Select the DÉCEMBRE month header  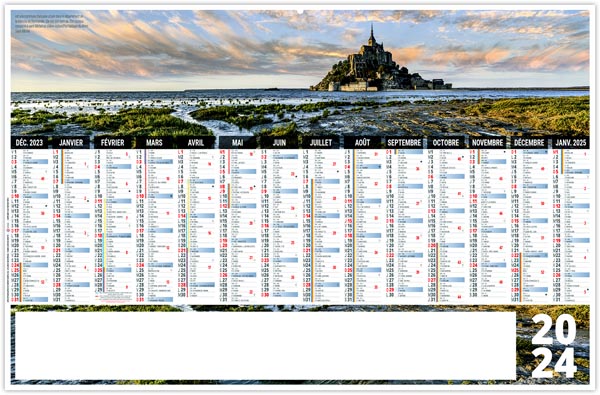click(529, 143)
